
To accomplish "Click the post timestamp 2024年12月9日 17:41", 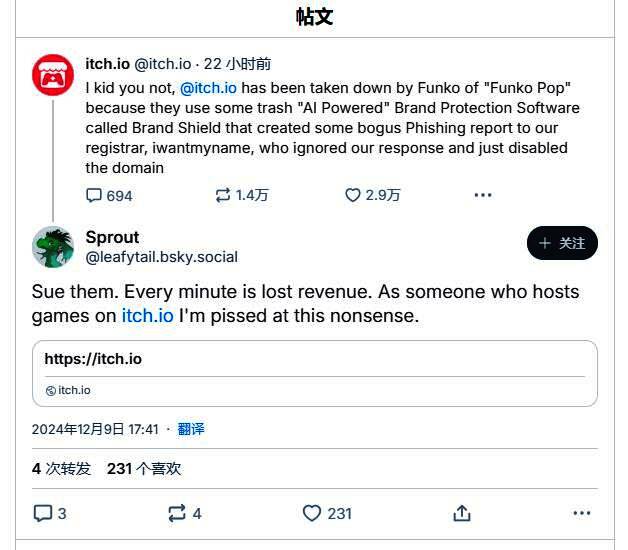I will [x=95, y=429].
